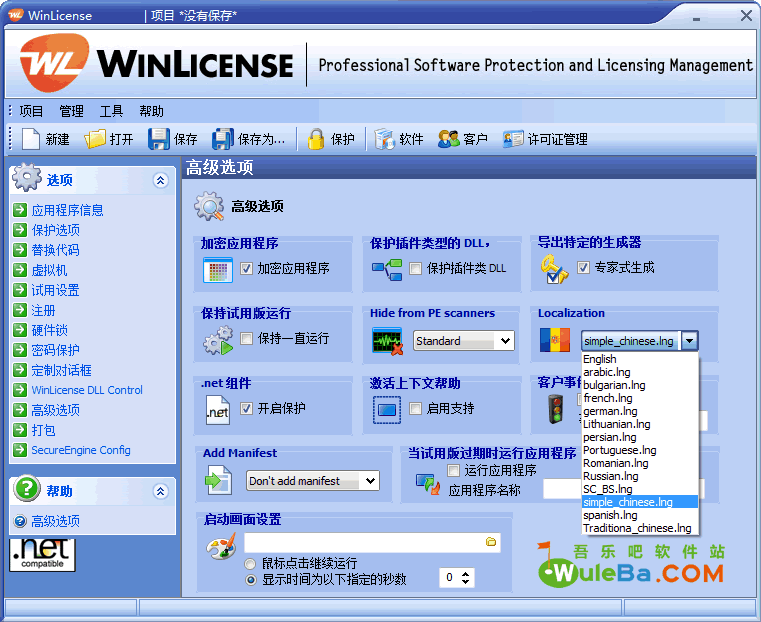Open the 工具 menu
The image size is (761, 622).
click(111, 111)
